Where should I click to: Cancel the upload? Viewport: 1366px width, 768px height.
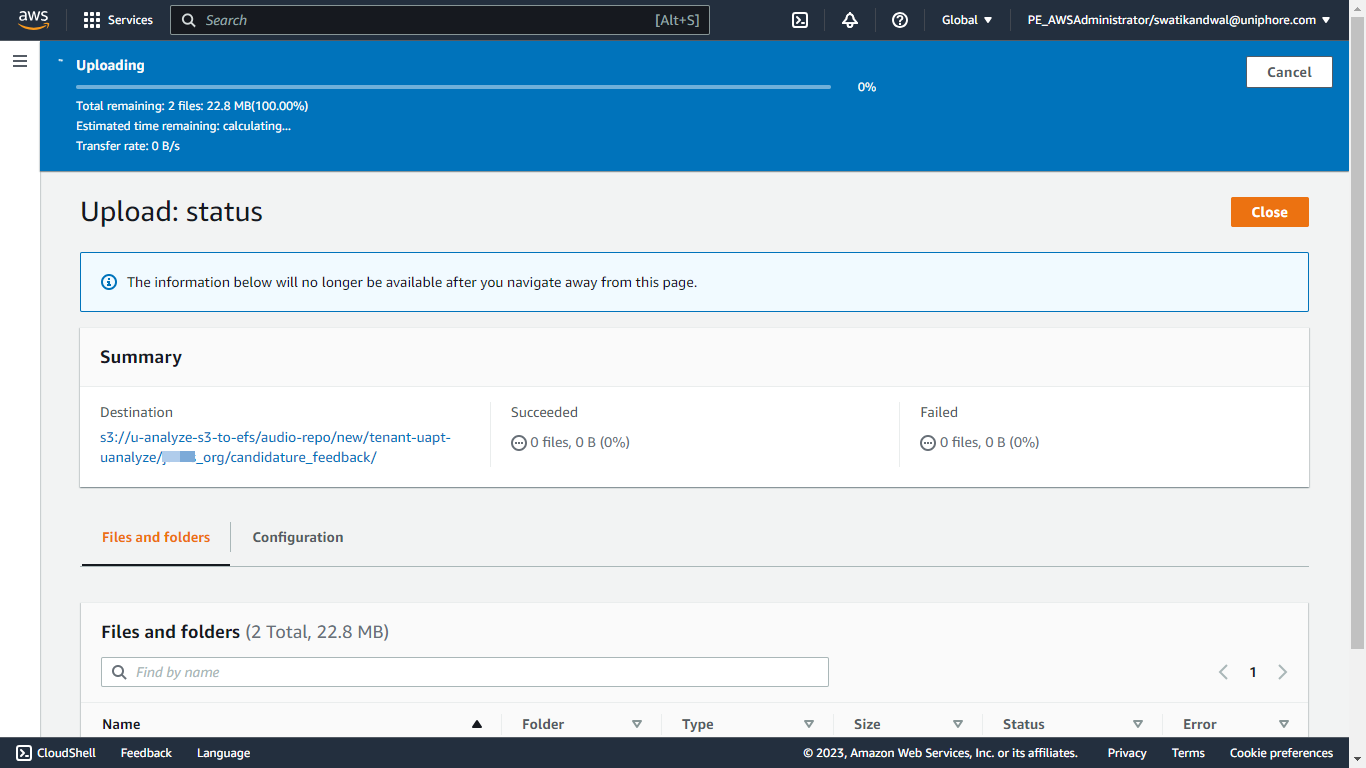(x=1289, y=72)
